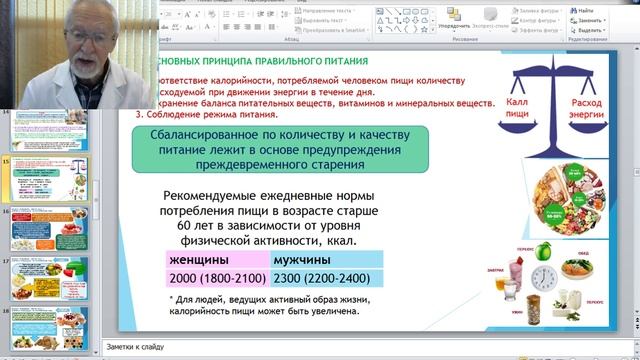Viewport: 640px width, 360px height.
Task: Open line spacing options
Action: (285, 14)
